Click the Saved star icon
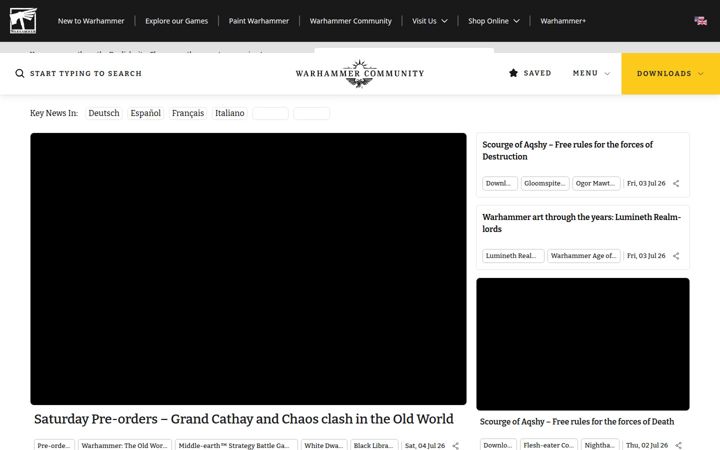This screenshot has height=450, width=720. (x=513, y=73)
